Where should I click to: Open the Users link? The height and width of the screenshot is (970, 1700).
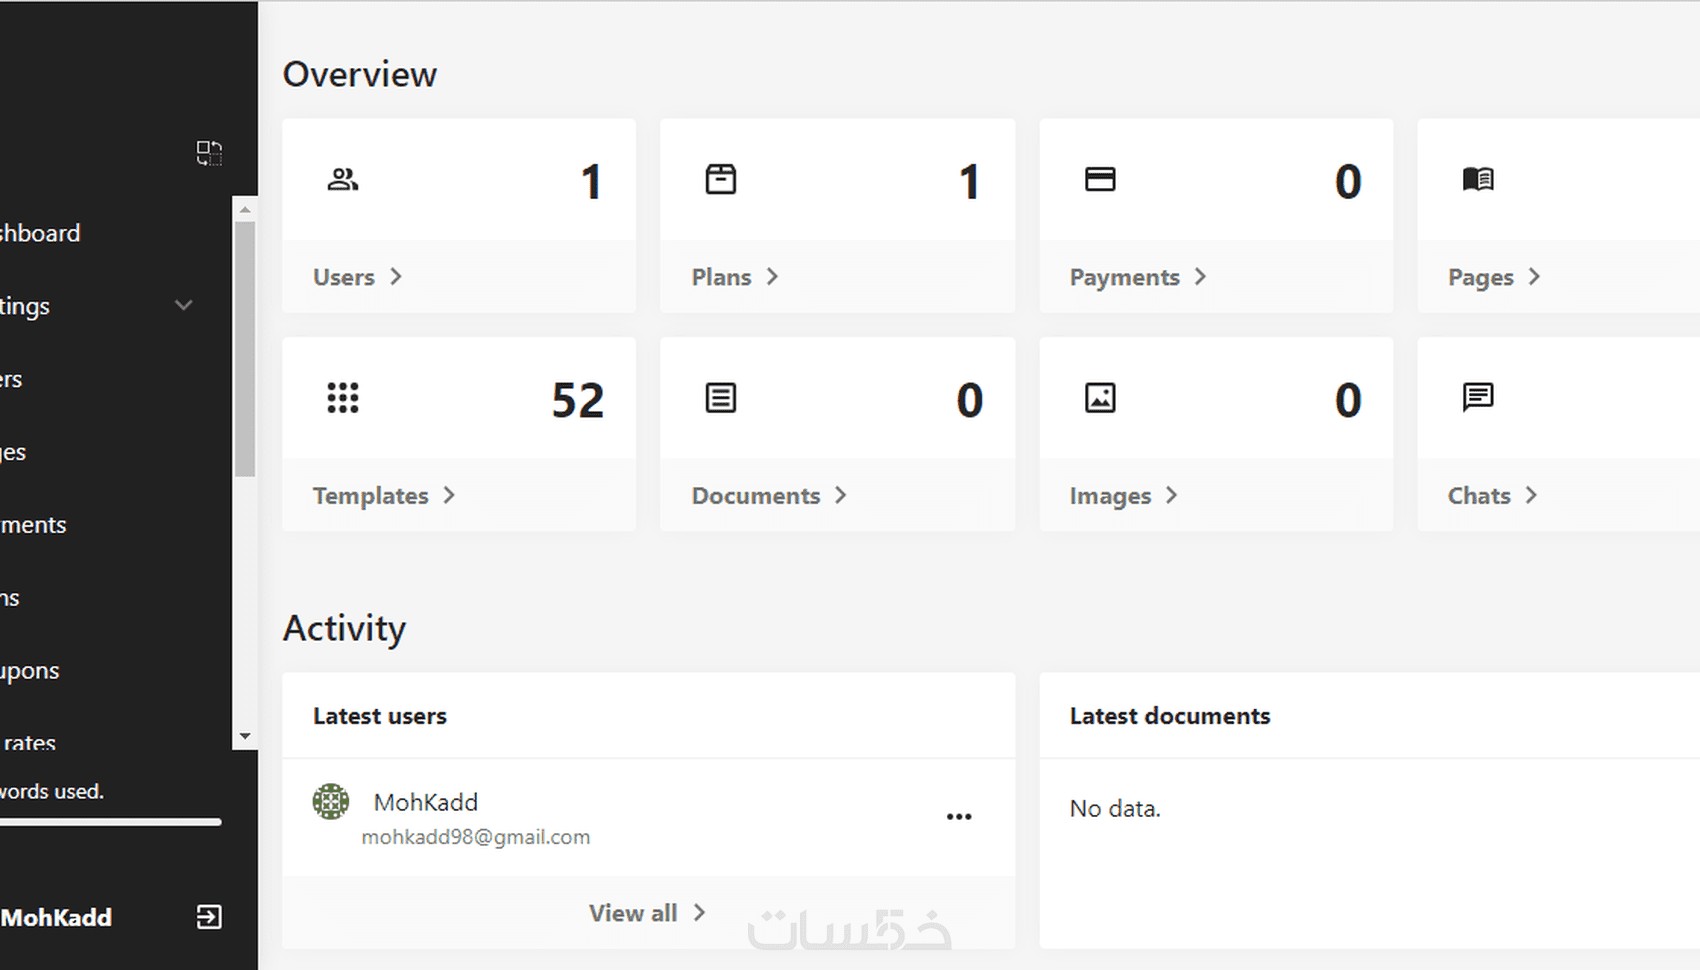pyautogui.click(x=357, y=277)
